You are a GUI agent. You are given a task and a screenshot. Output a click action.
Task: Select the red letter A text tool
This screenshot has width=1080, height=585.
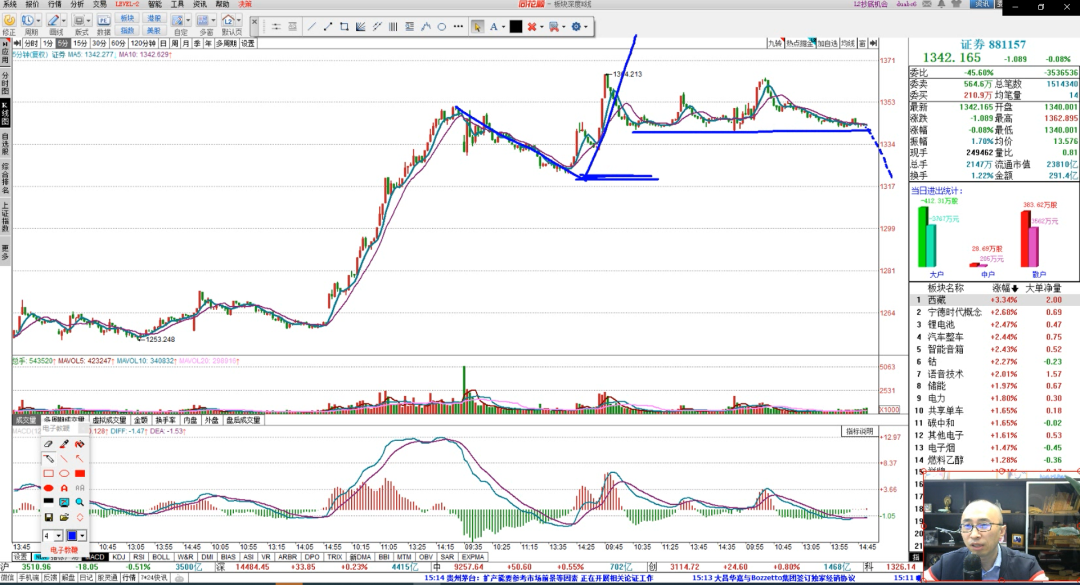(64, 488)
